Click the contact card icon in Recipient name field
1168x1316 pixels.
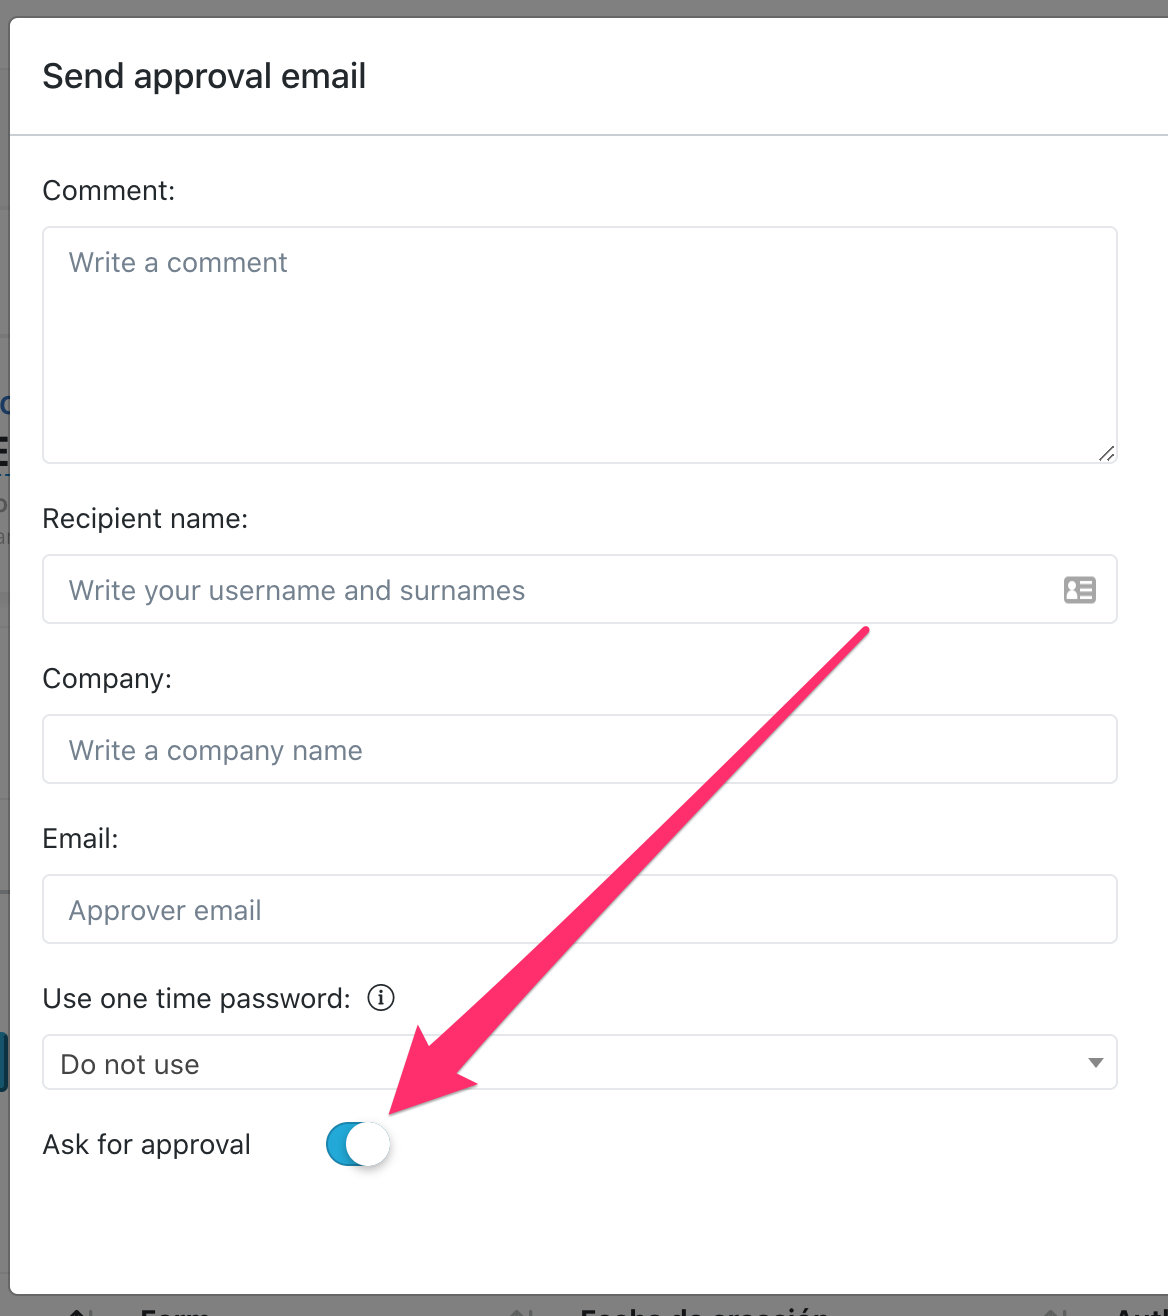coord(1080,592)
